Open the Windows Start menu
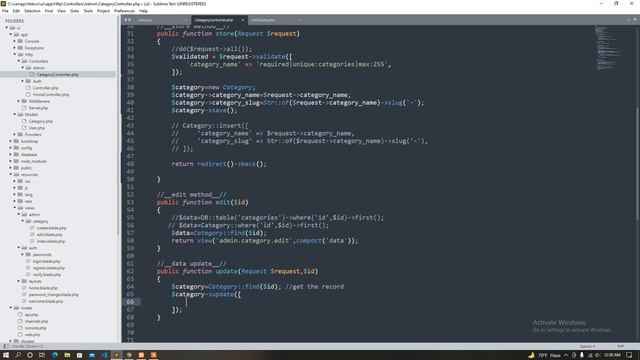This screenshot has height=360, width=640. coord(6,355)
